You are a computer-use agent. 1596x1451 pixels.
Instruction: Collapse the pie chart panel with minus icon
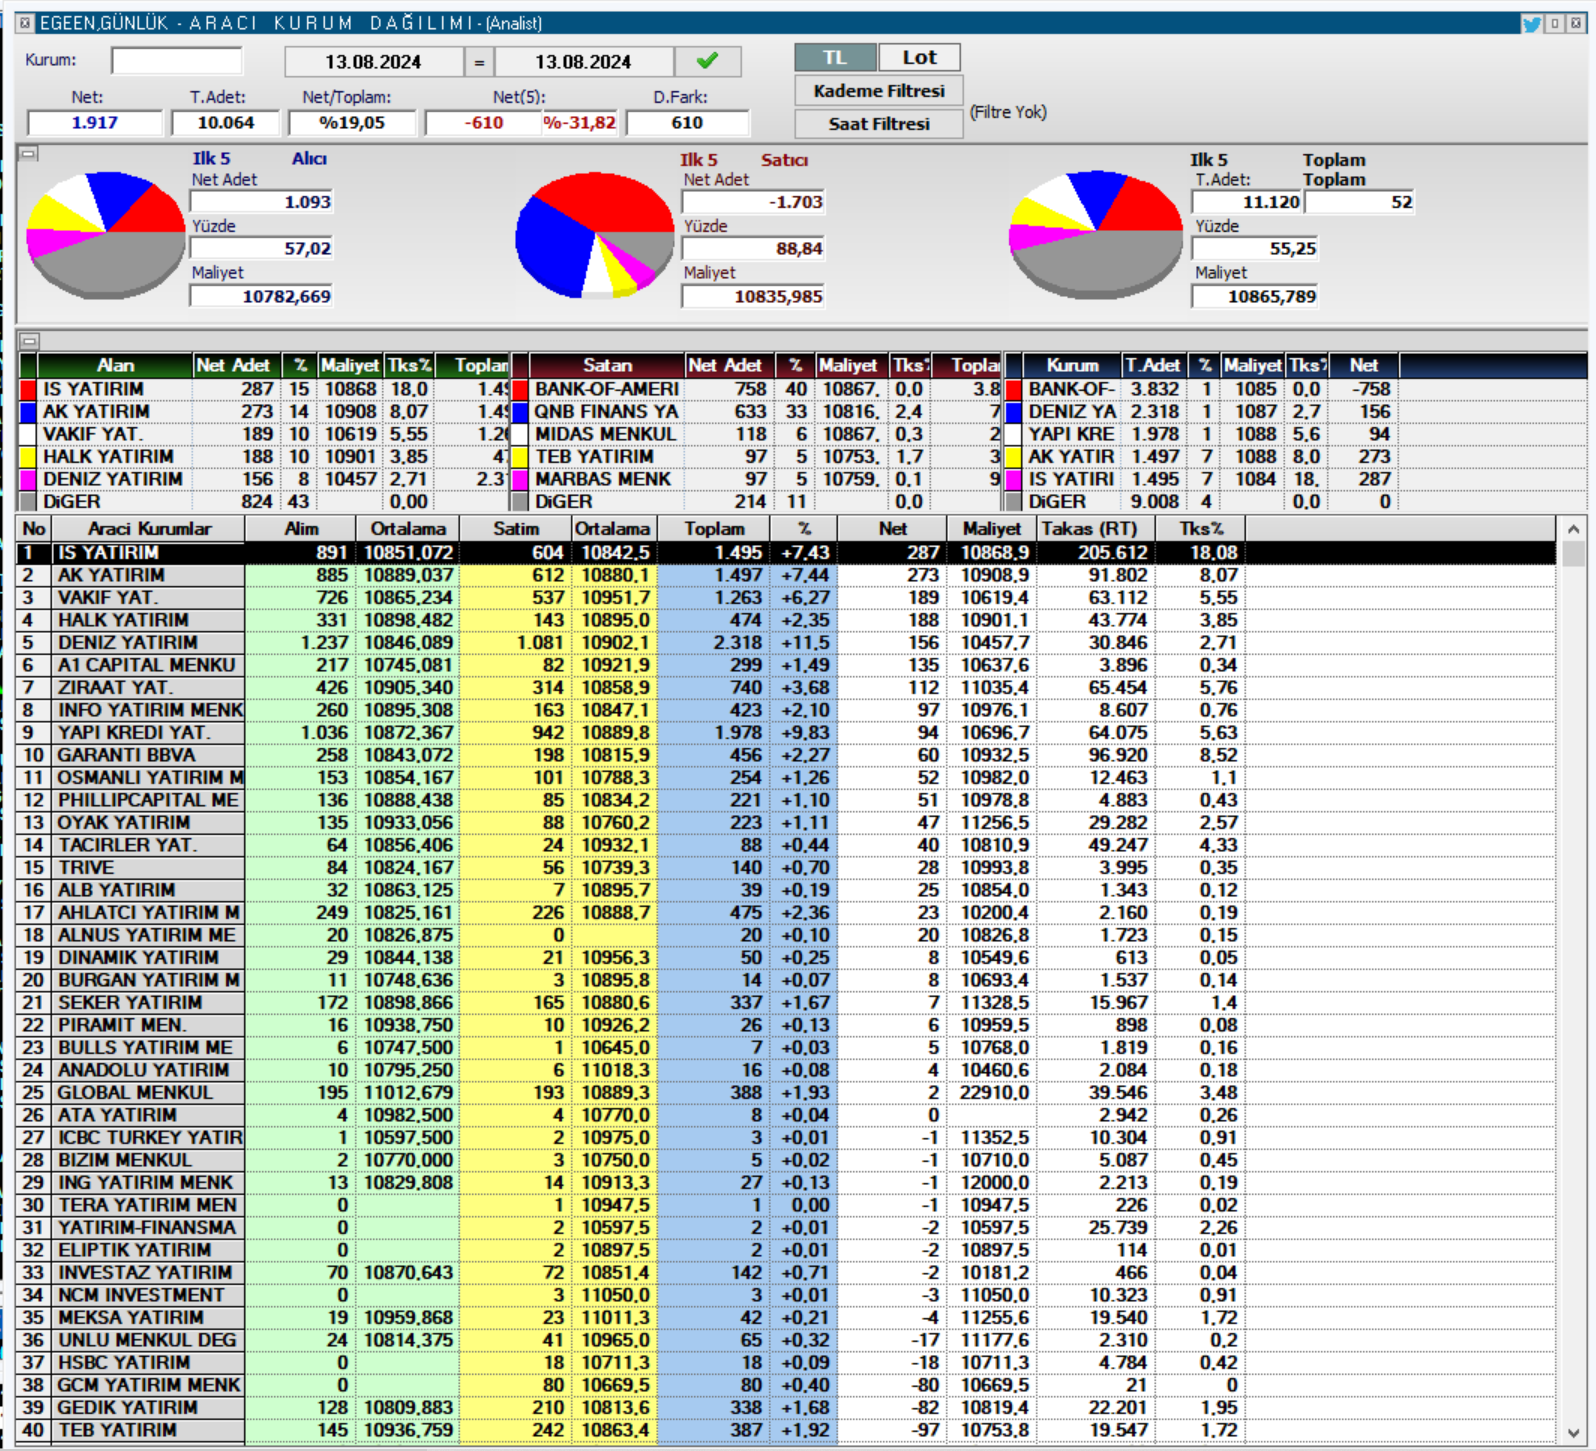point(29,154)
